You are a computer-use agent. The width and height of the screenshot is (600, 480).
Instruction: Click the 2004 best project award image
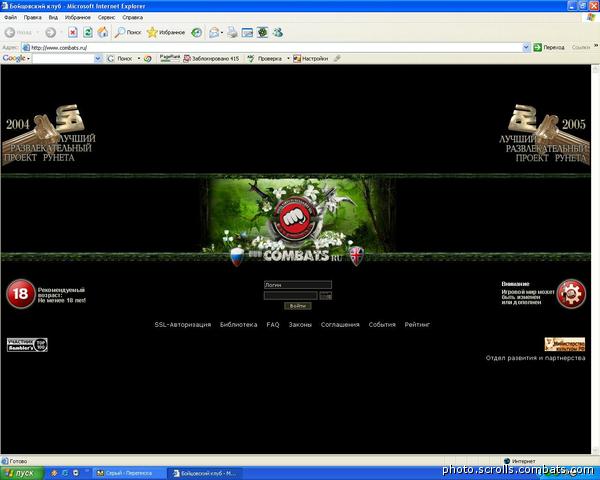pos(49,135)
